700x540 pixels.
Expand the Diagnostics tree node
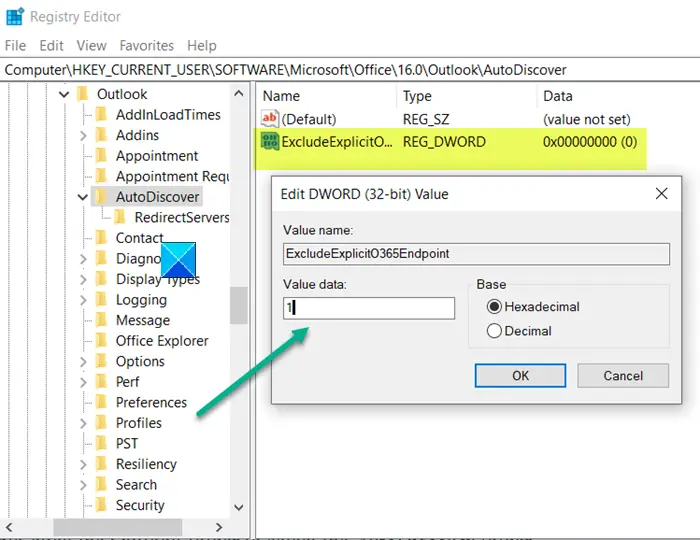point(83,258)
